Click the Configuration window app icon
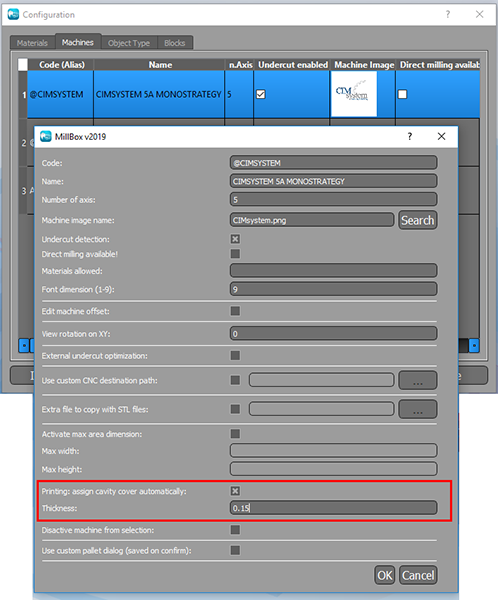Image resolution: width=498 pixels, height=600 pixels. coord(13,15)
